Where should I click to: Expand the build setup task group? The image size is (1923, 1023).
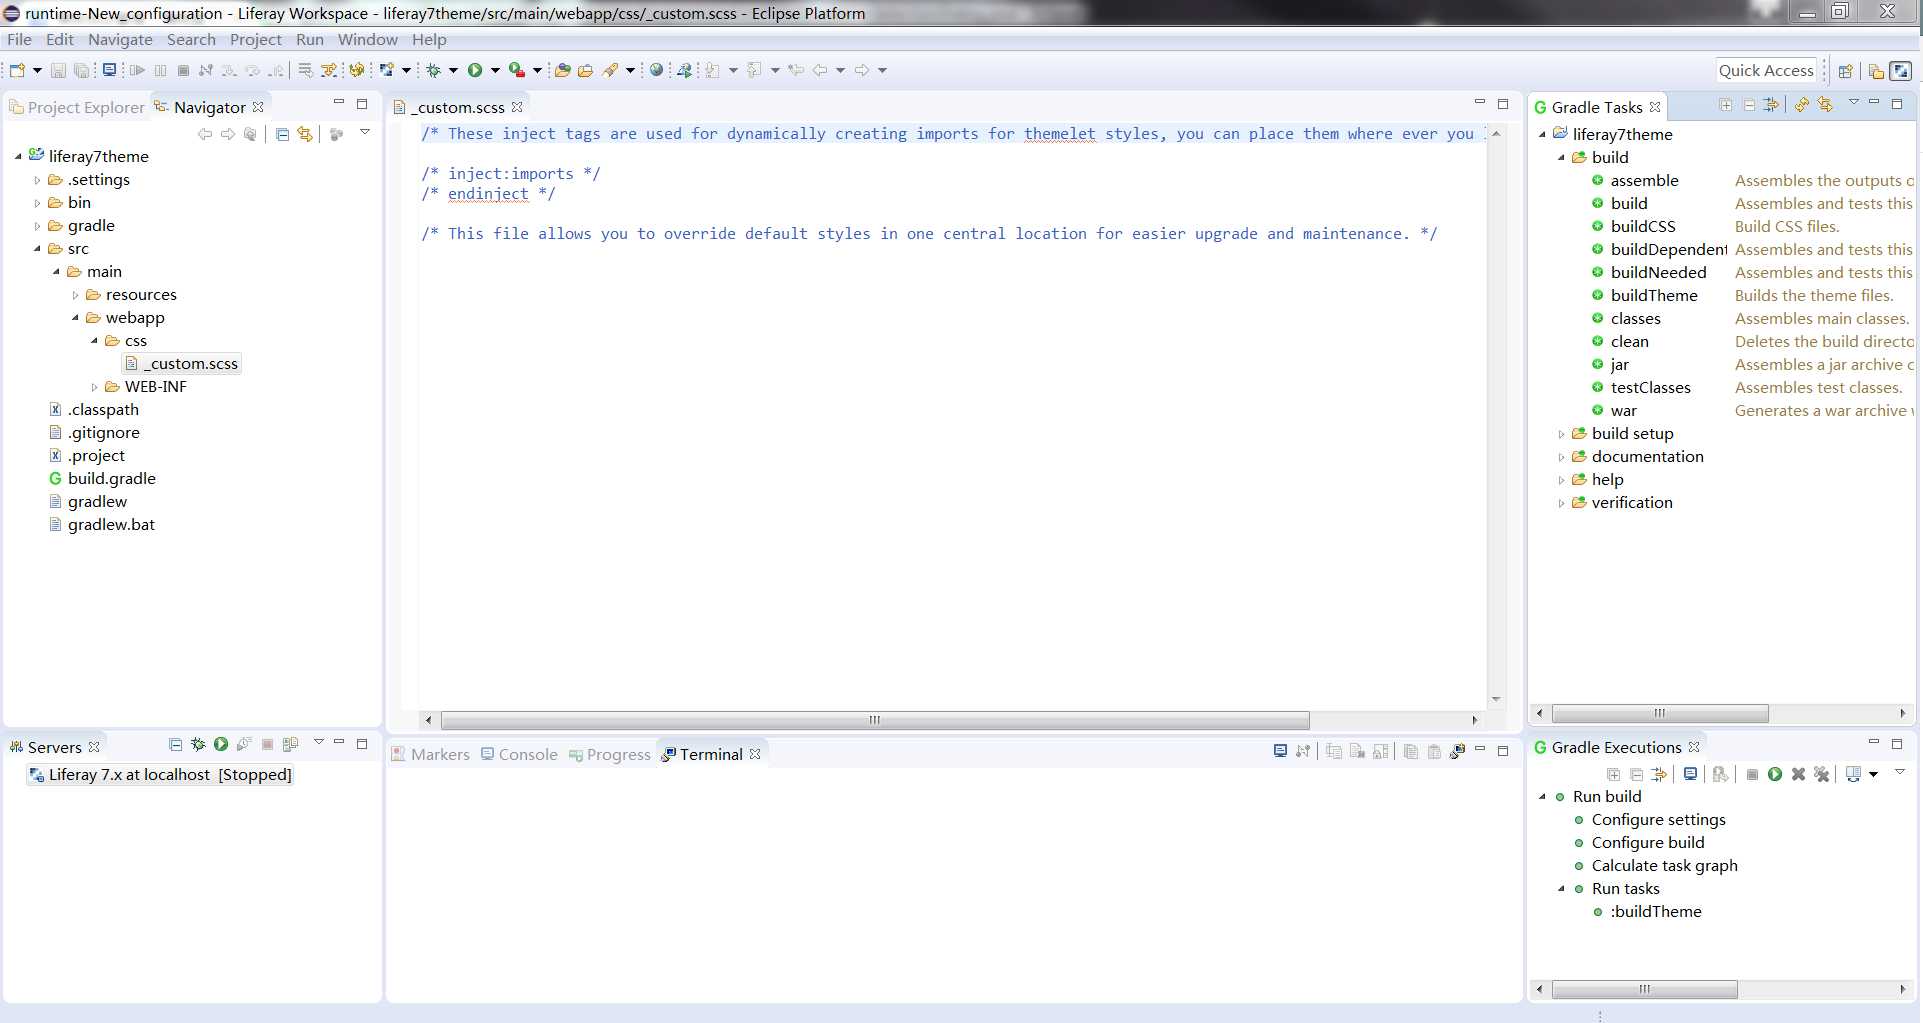pos(1561,434)
